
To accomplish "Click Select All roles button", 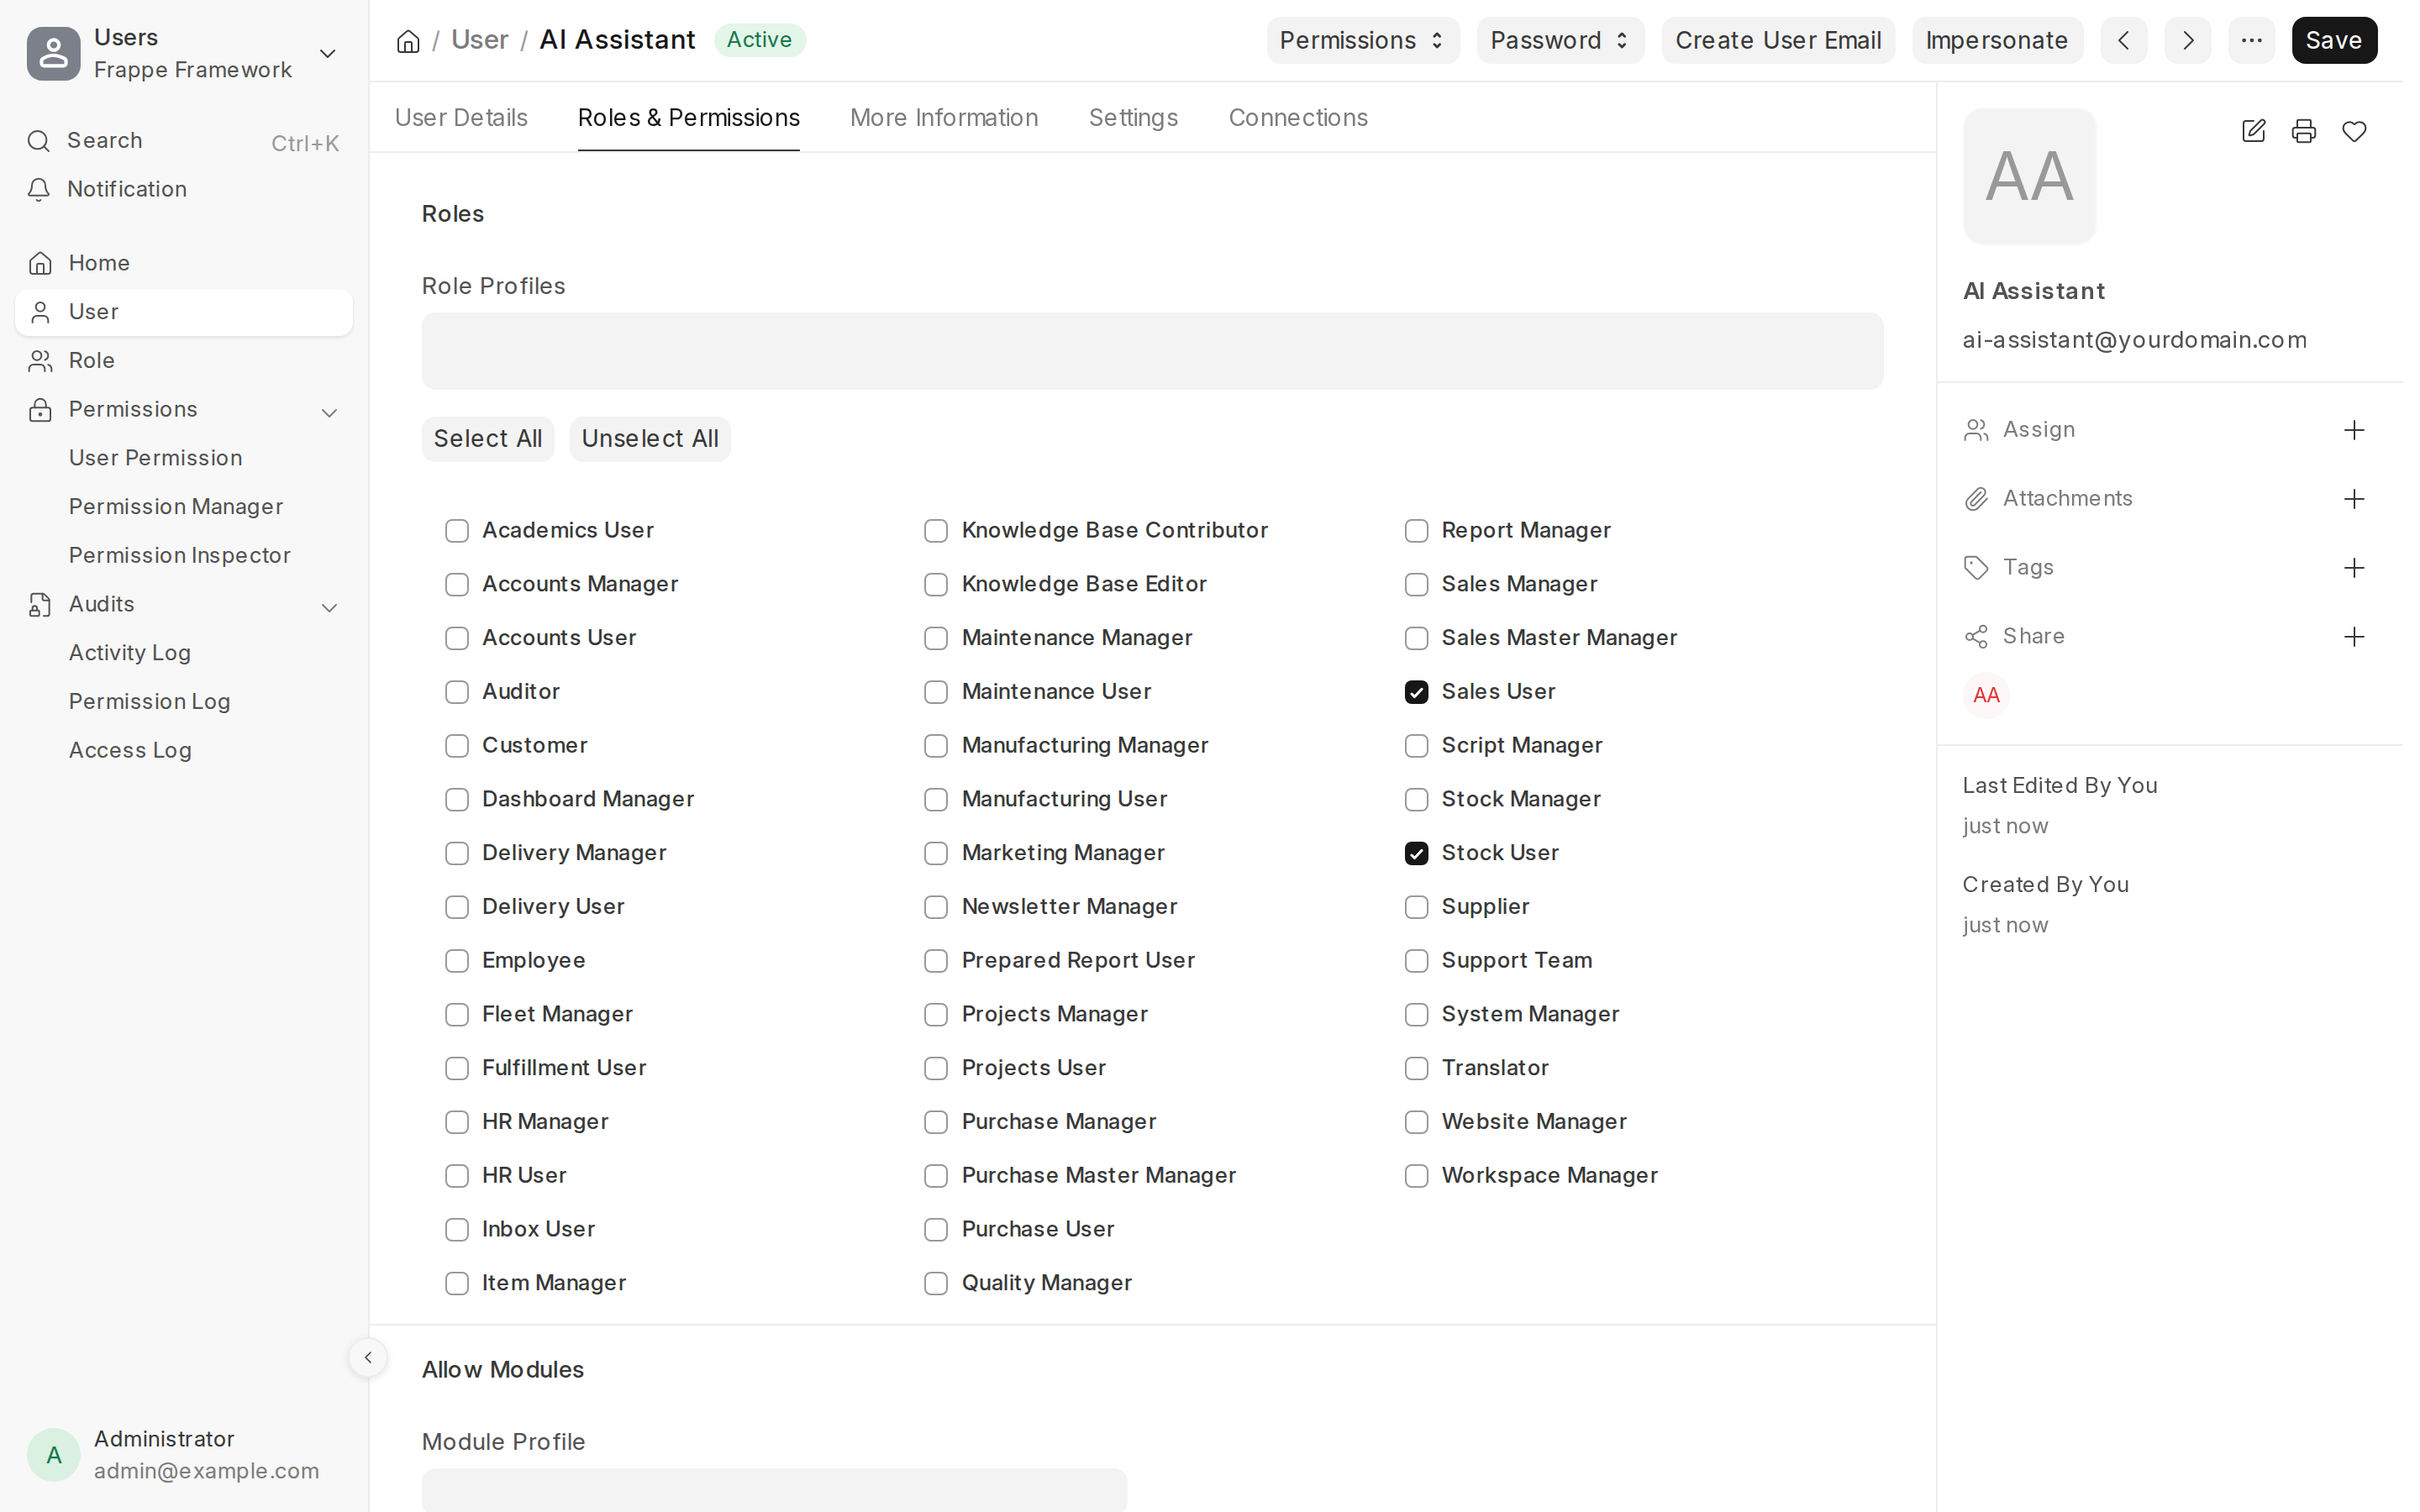I will [488, 439].
